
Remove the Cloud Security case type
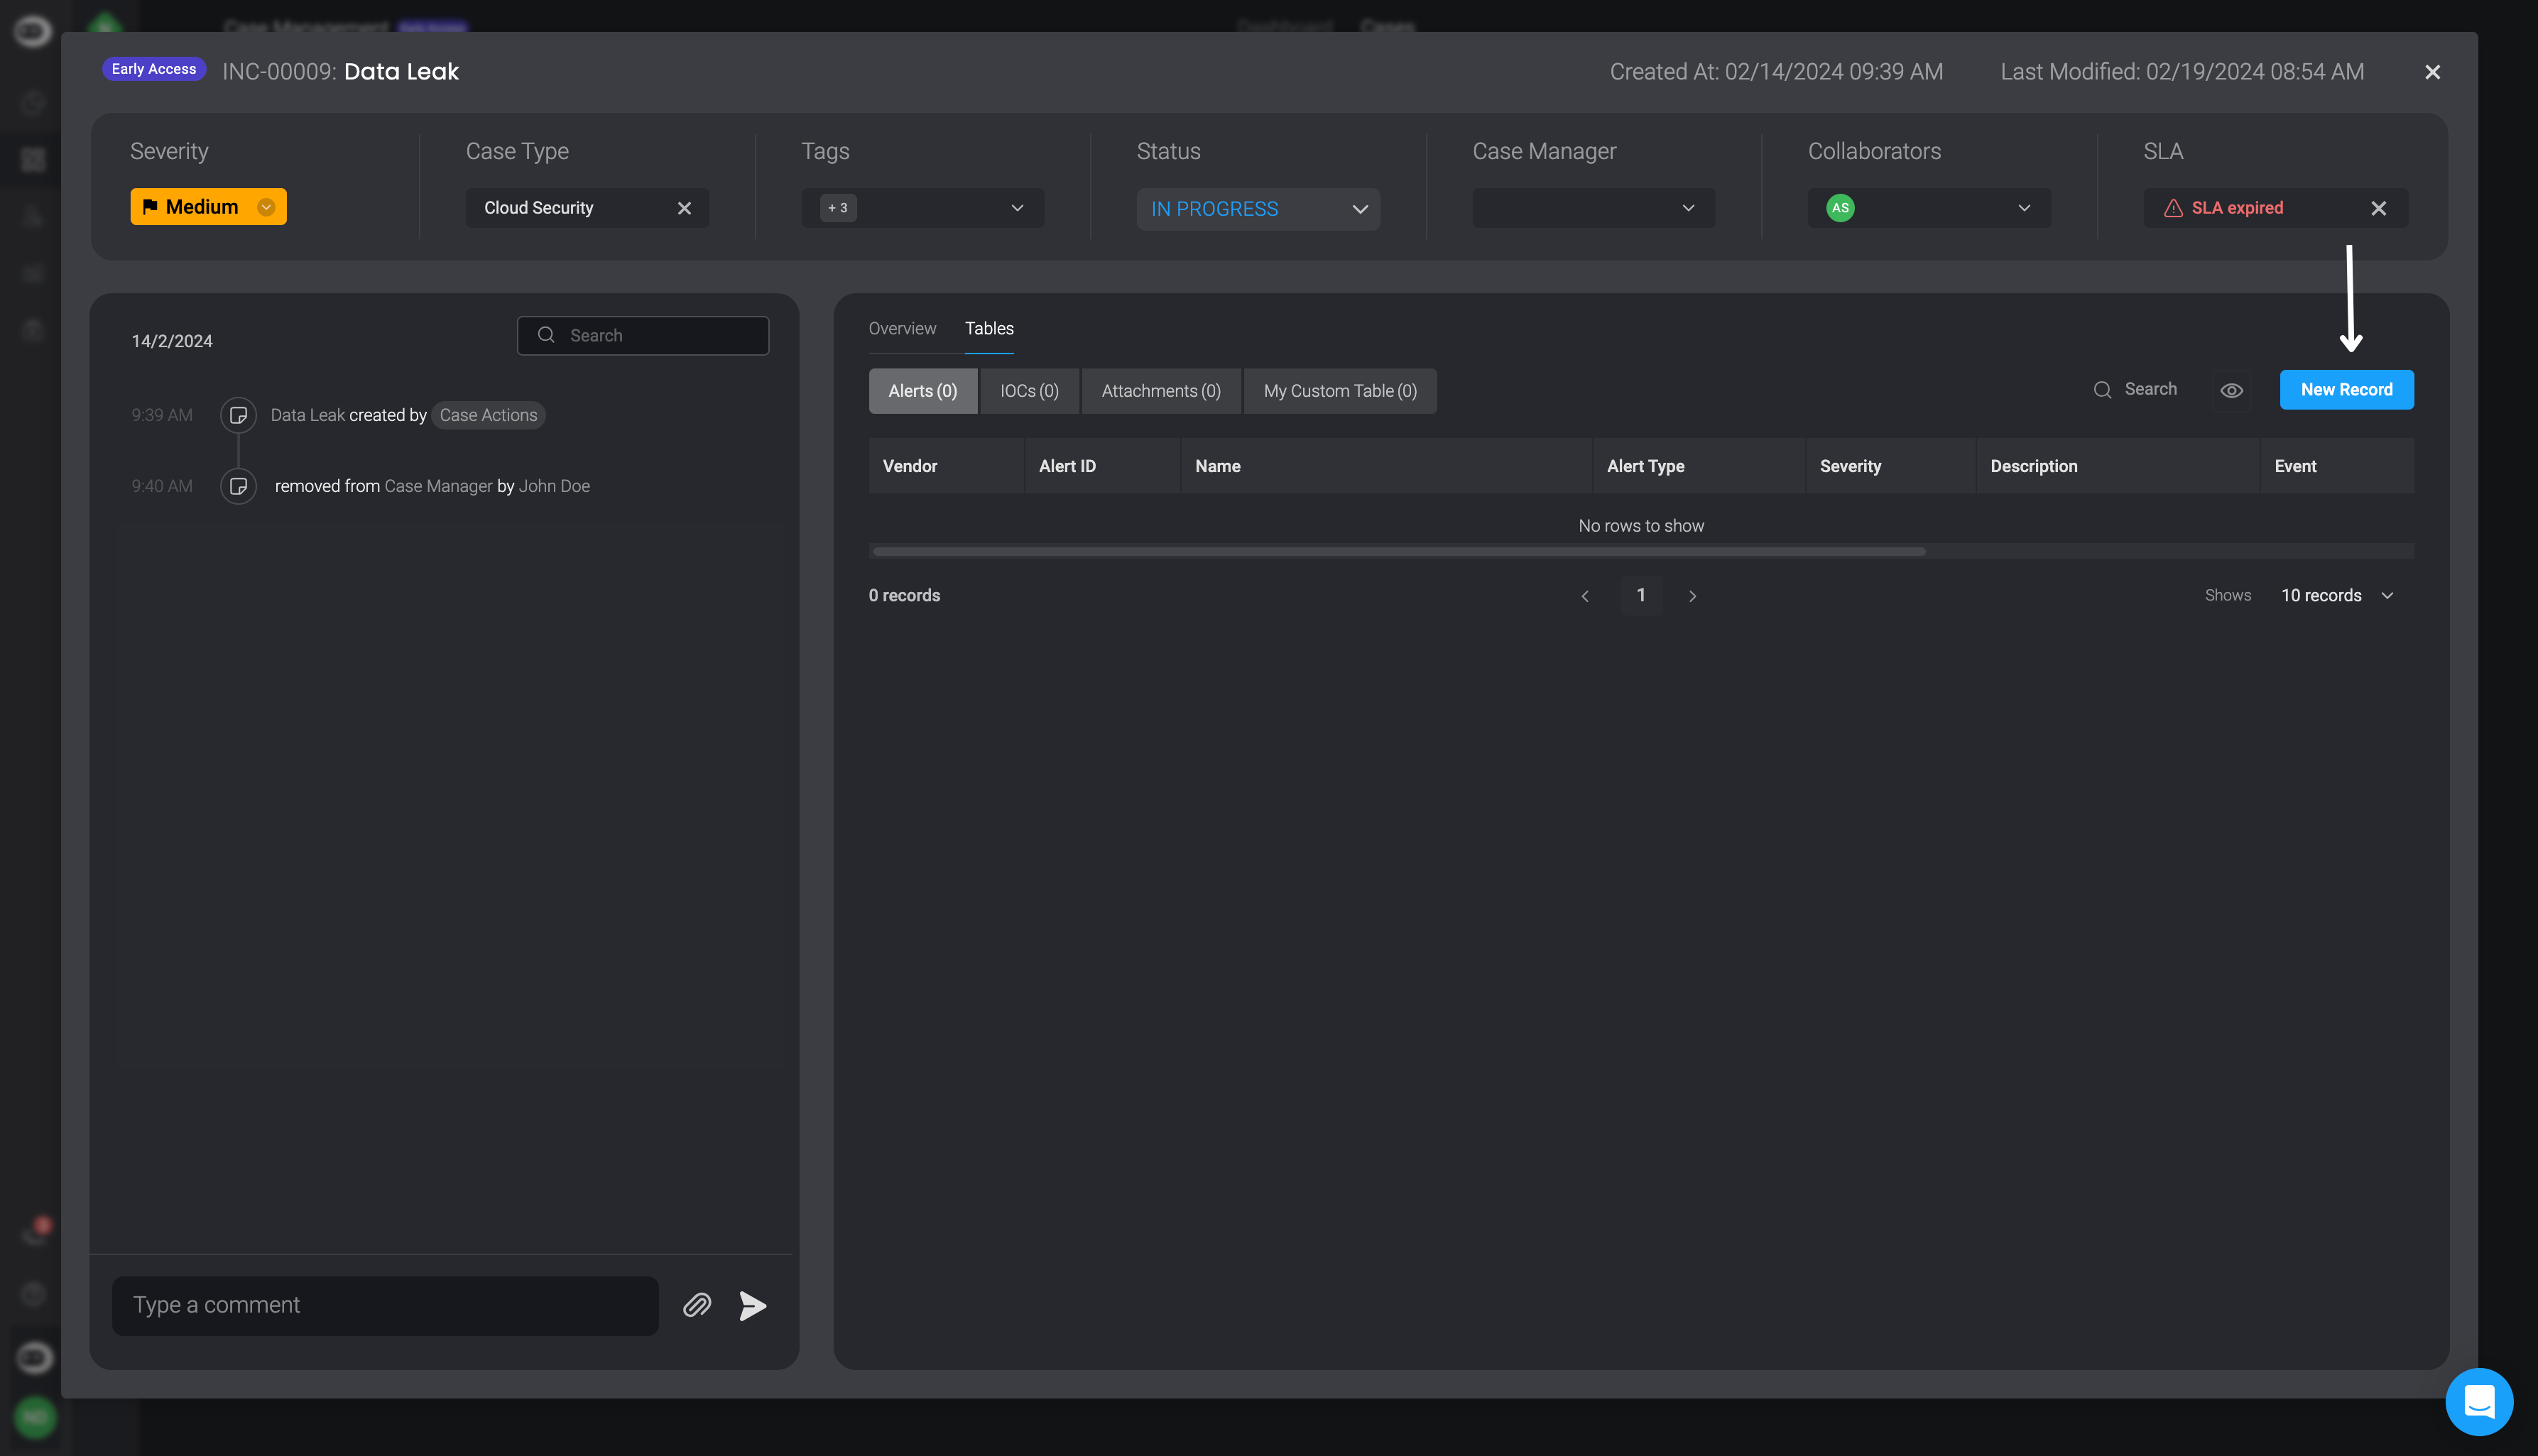(x=684, y=208)
